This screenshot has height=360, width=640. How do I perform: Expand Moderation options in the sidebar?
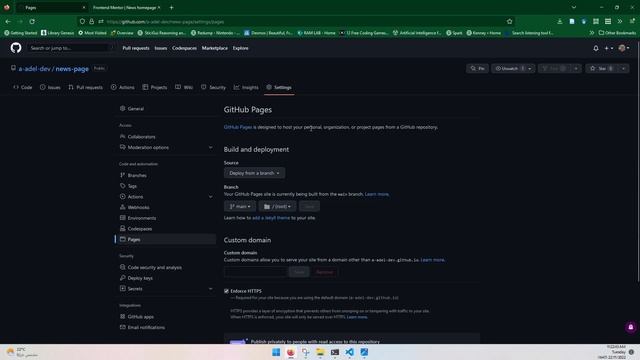coord(165,147)
